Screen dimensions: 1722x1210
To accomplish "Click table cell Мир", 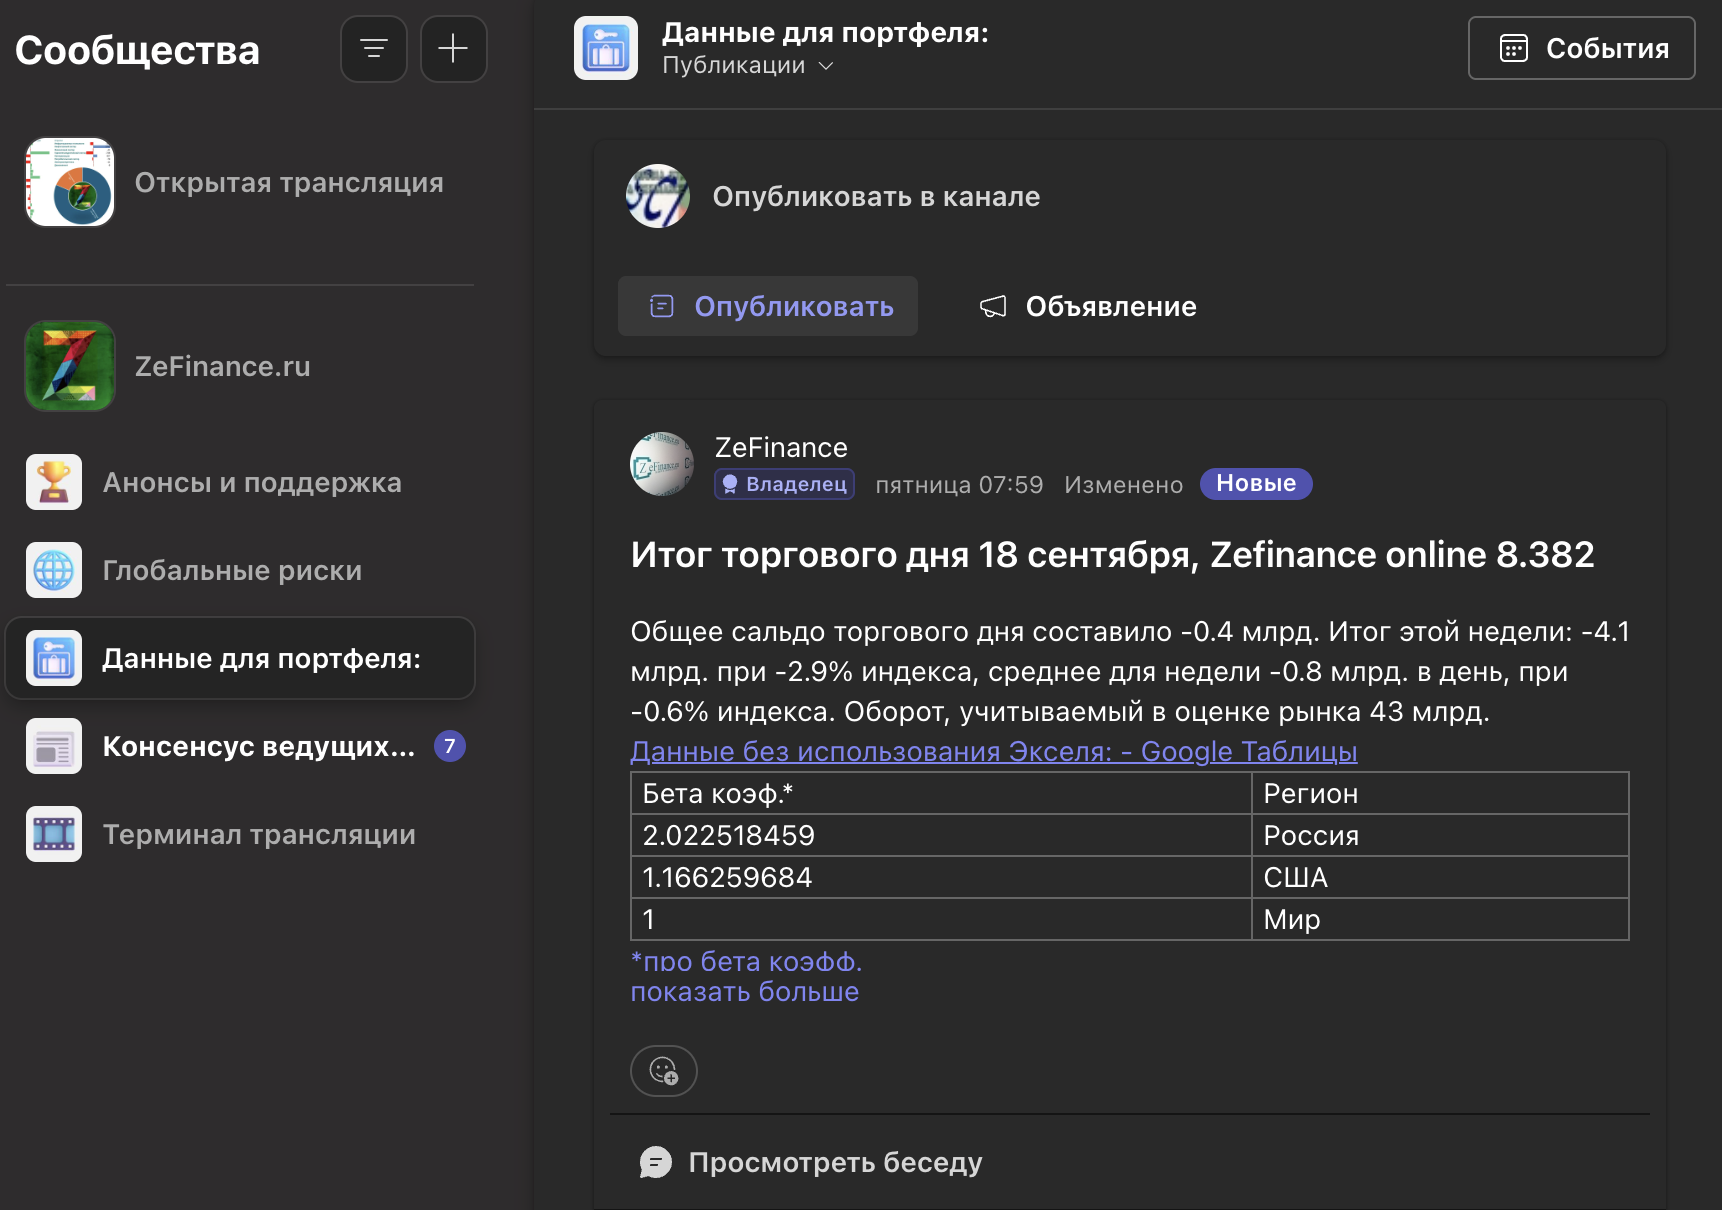I will pos(1440,919).
